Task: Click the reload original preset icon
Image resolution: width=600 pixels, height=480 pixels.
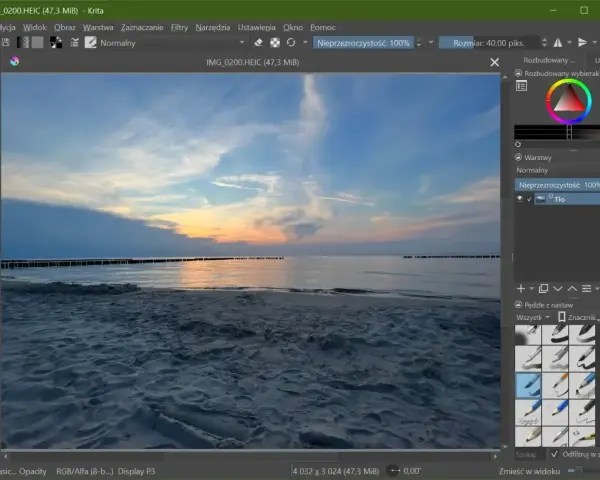Action: coord(291,42)
